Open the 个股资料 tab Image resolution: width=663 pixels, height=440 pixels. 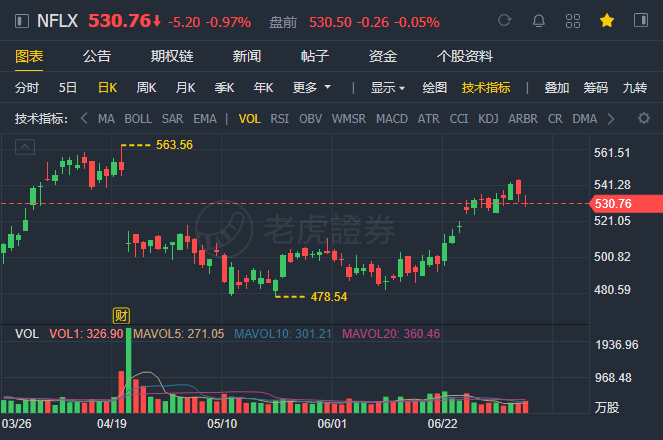pyautogui.click(x=465, y=56)
